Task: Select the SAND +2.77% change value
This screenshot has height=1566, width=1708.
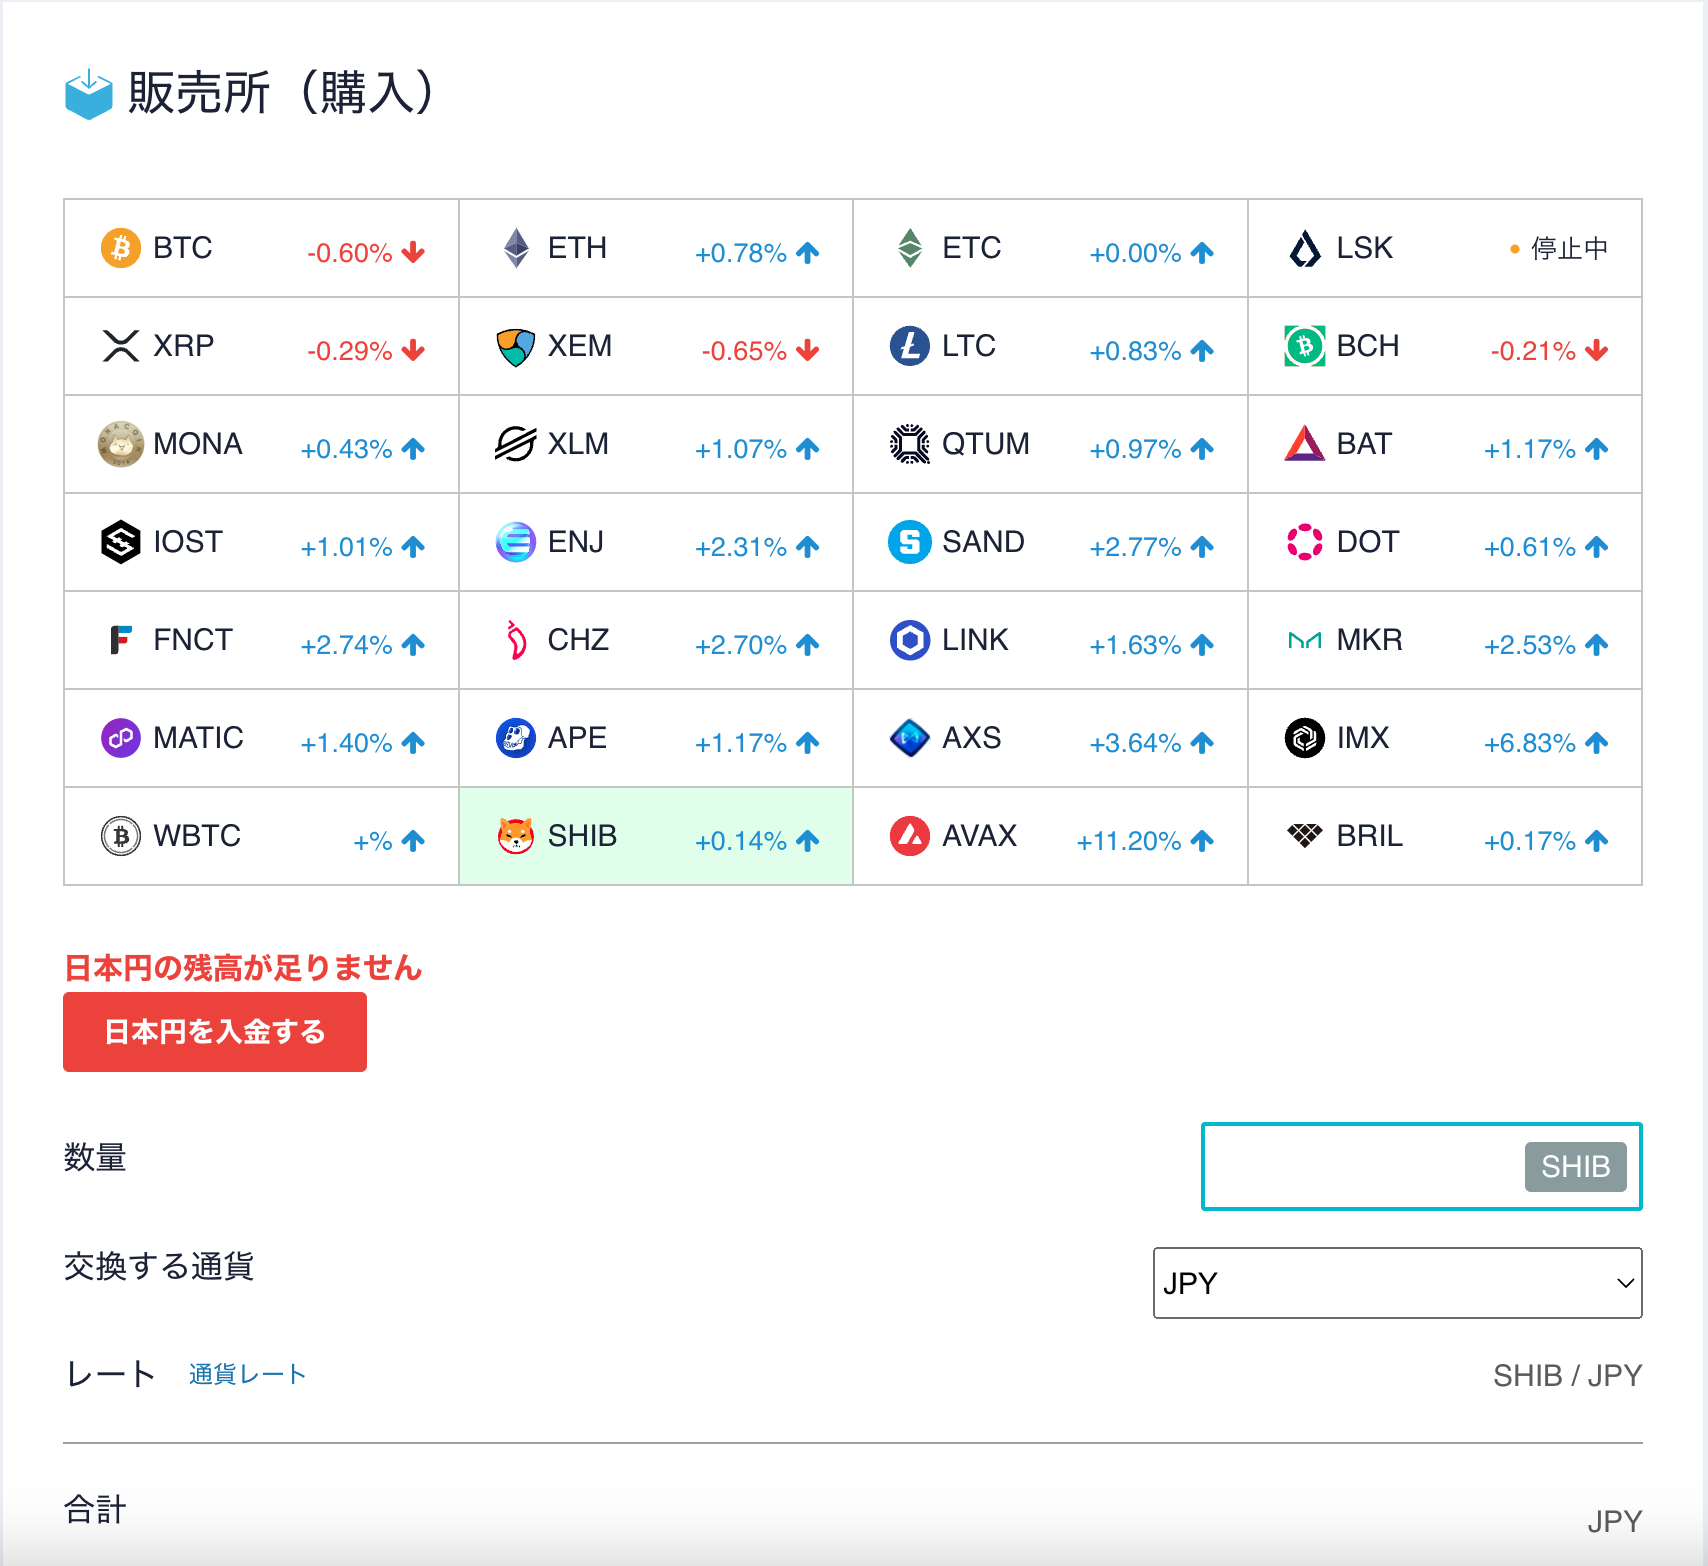Action: pos(1136,547)
